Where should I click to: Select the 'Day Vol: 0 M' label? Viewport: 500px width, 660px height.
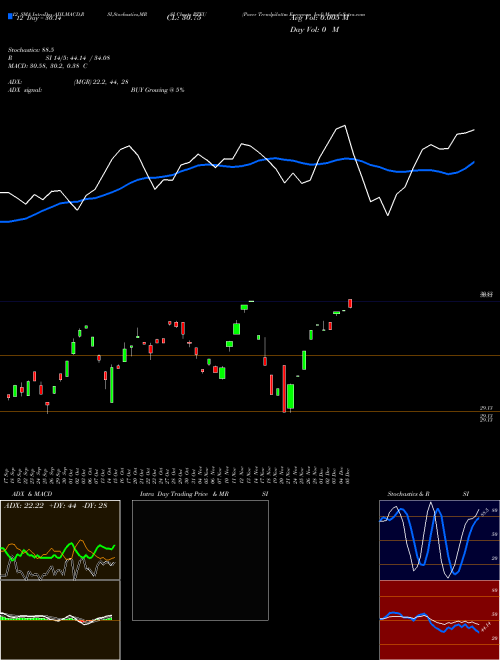pyautogui.click(x=314, y=30)
